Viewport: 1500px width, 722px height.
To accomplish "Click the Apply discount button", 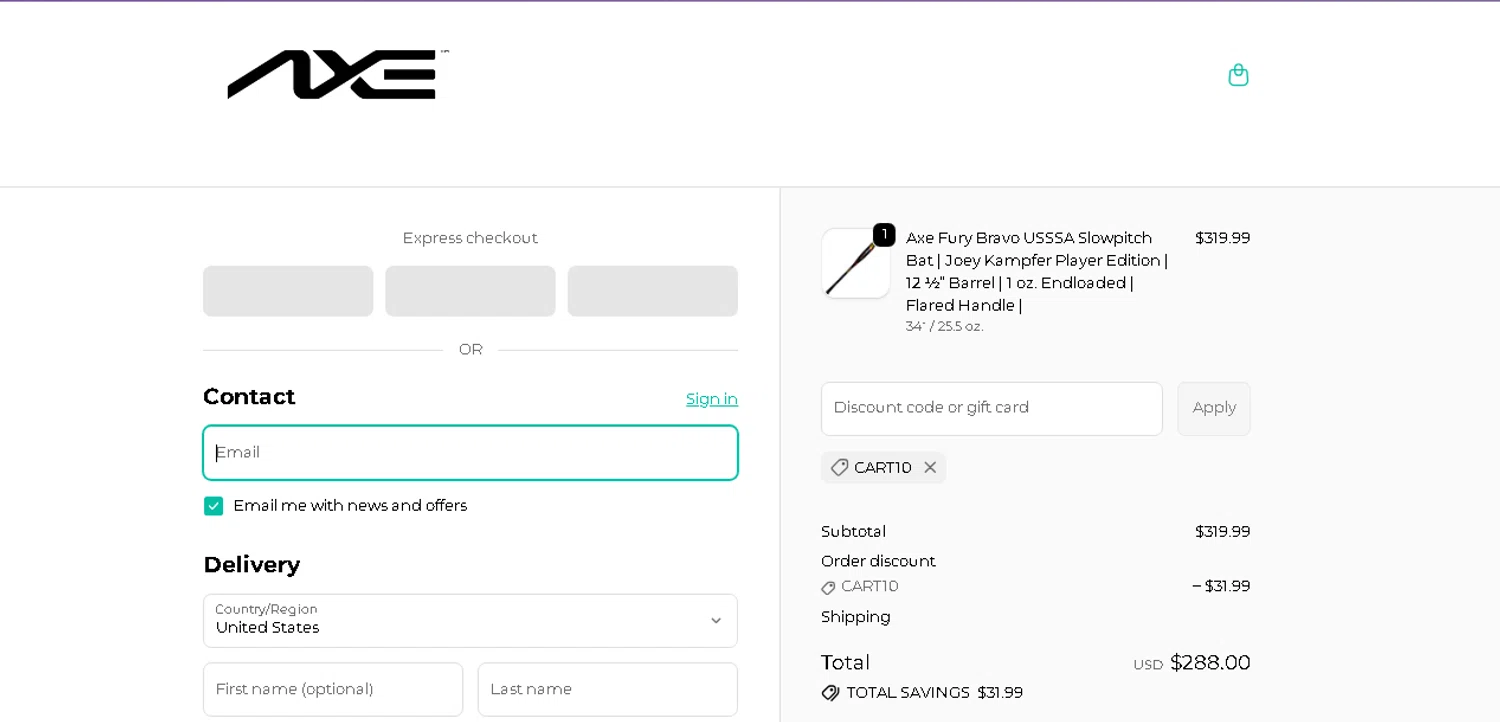I will click(1214, 408).
